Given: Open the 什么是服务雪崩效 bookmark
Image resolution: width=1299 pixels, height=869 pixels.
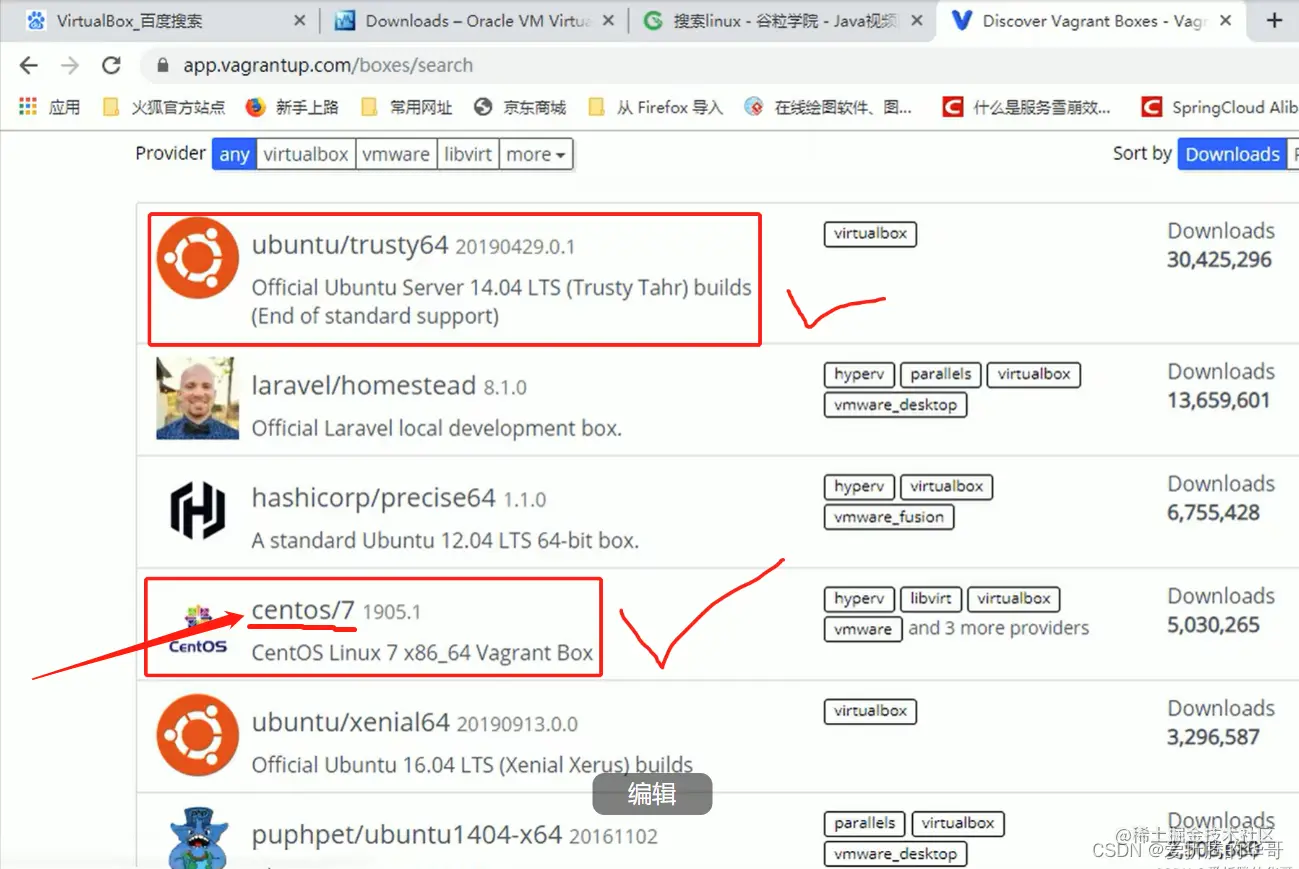Looking at the screenshot, I should coord(1026,107).
